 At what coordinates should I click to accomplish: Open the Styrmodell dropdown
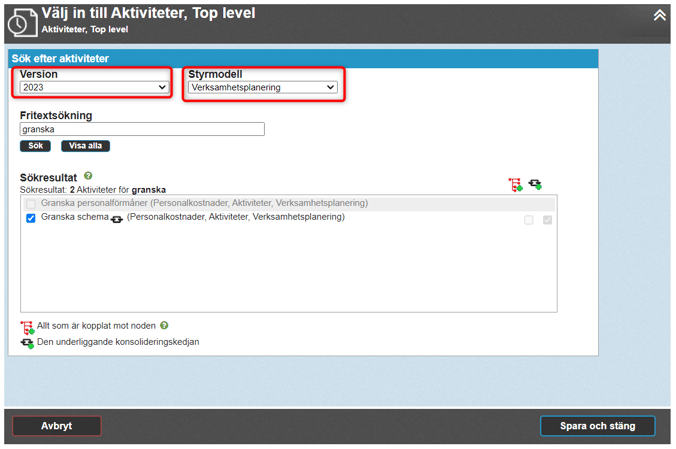coord(262,88)
